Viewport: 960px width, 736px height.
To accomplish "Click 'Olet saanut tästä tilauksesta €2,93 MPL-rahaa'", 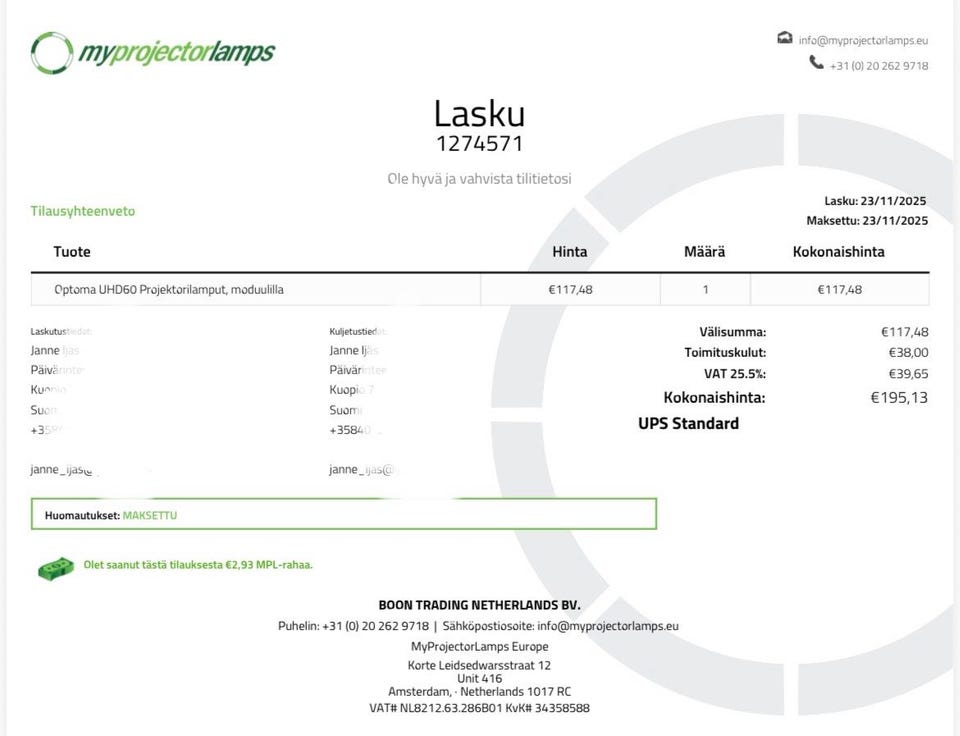I will (198, 565).
